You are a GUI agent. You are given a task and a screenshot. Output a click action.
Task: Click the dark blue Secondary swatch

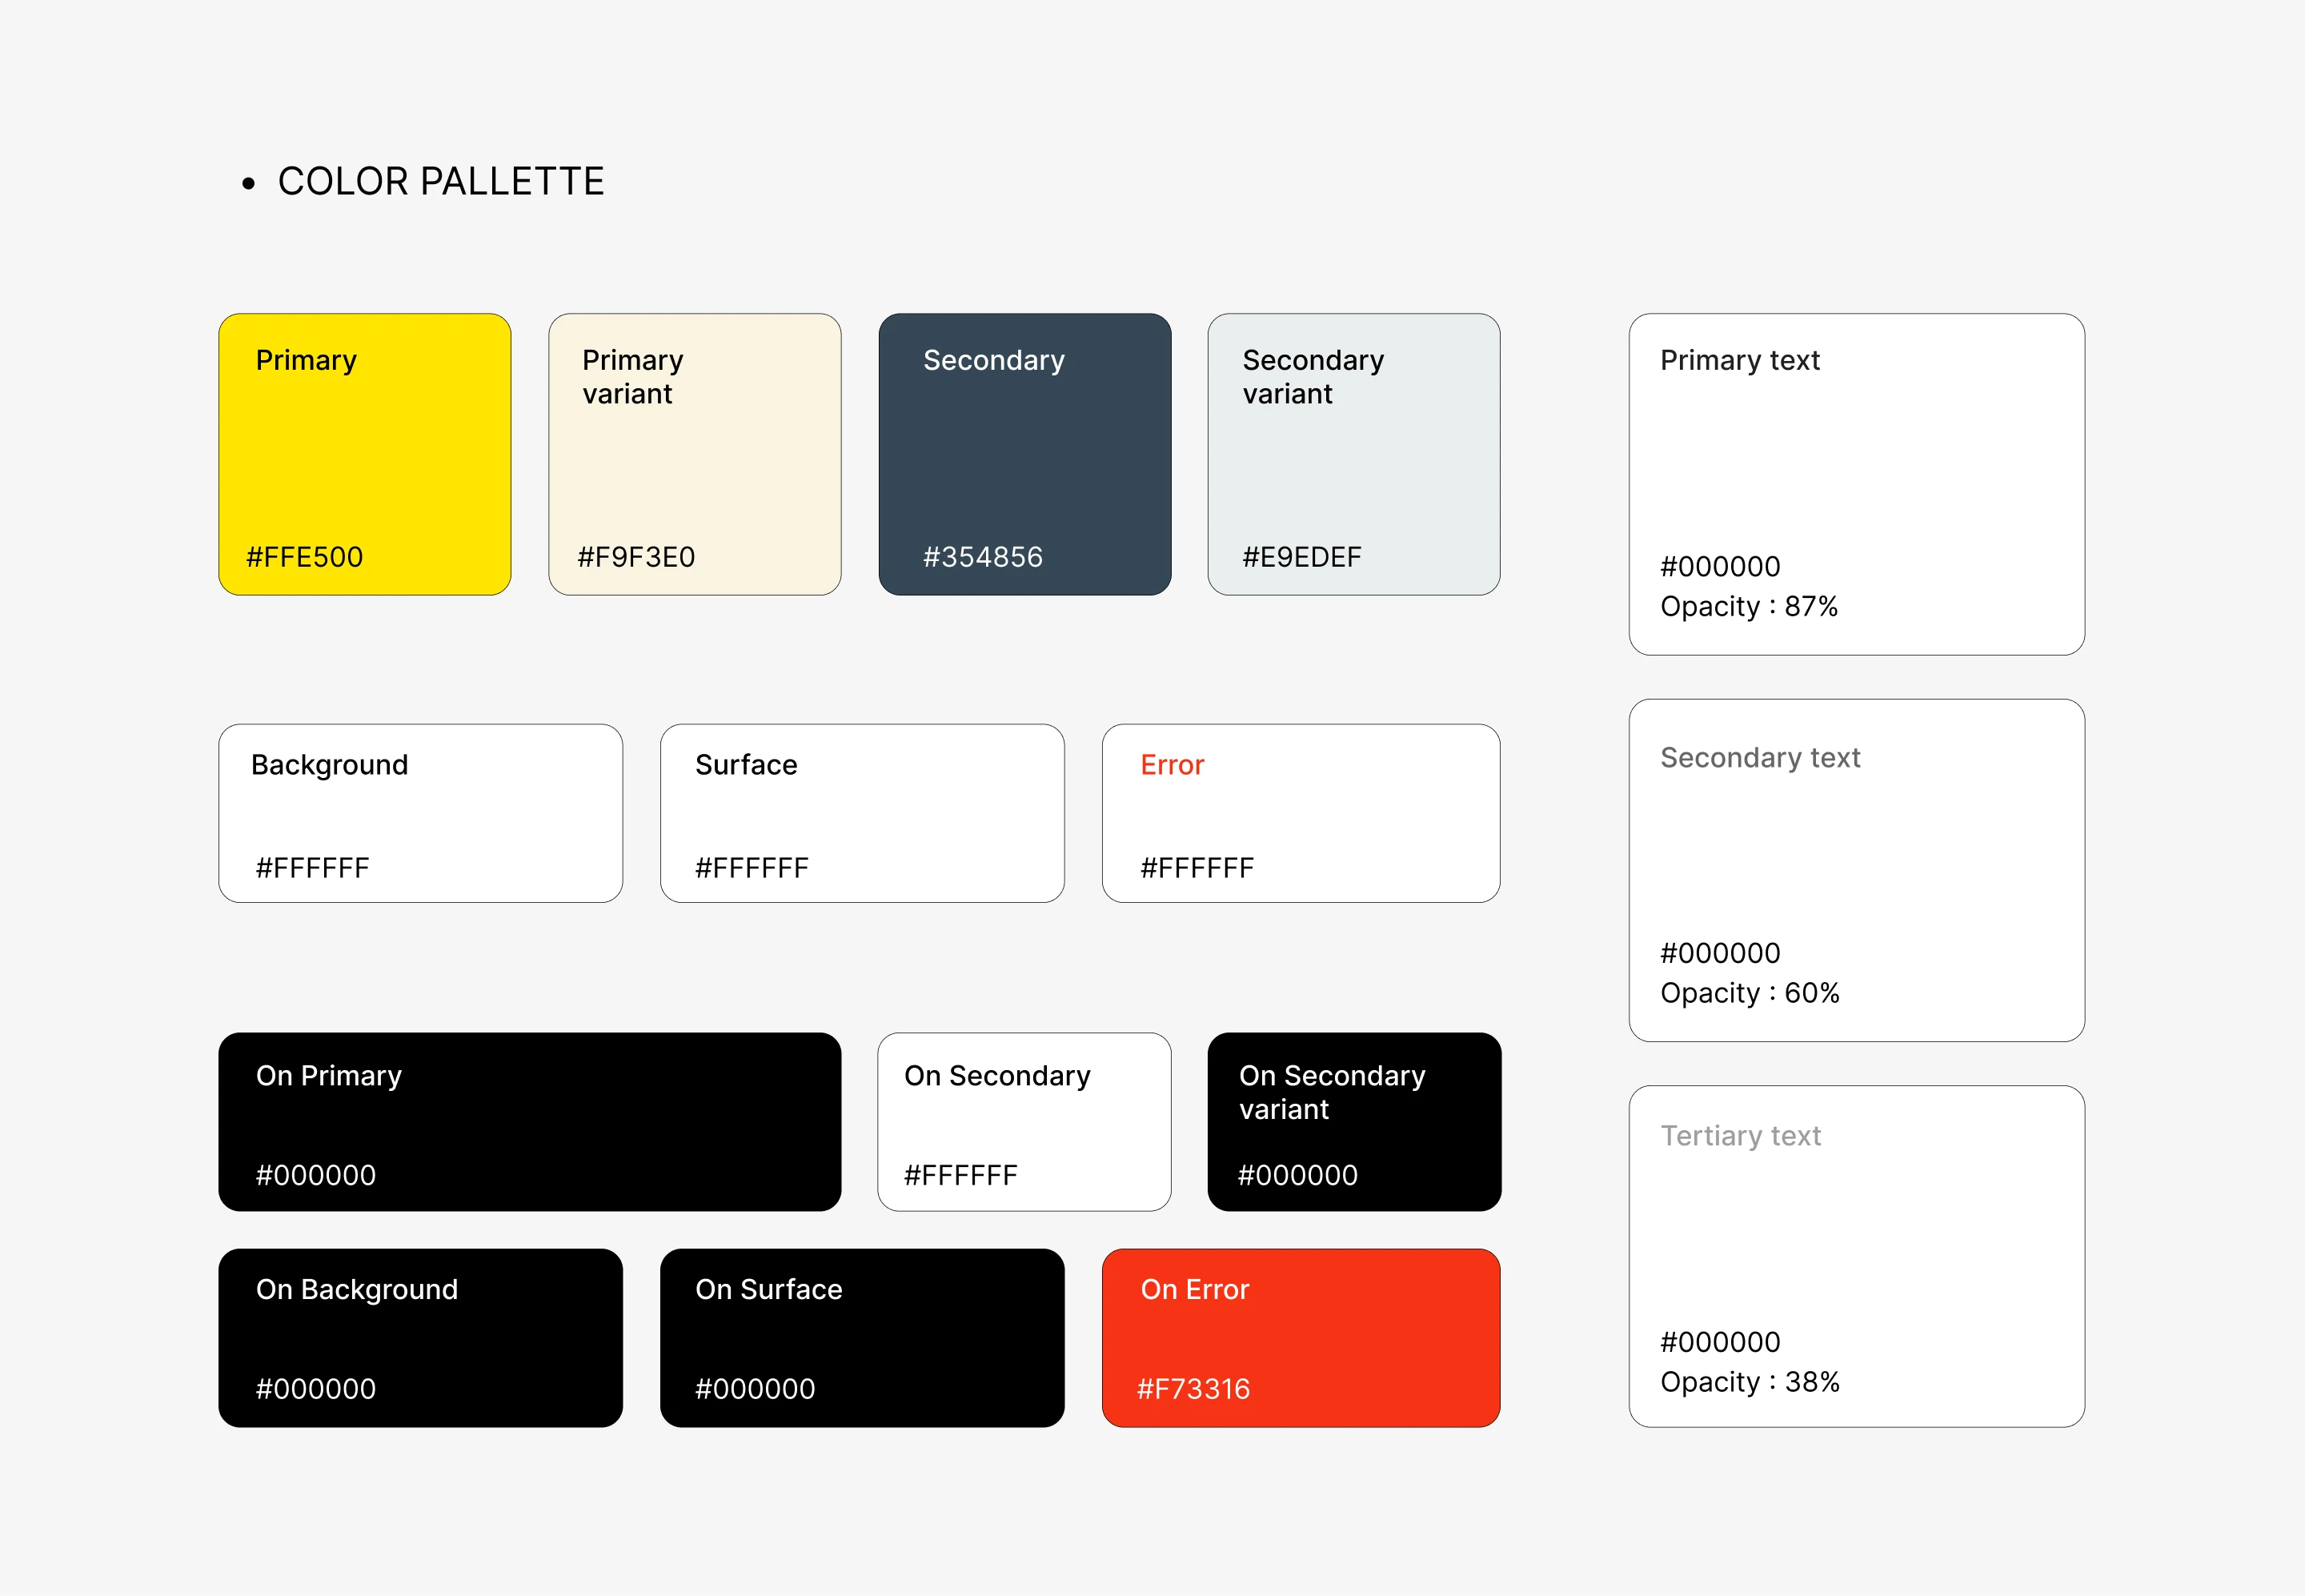click(x=1024, y=455)
